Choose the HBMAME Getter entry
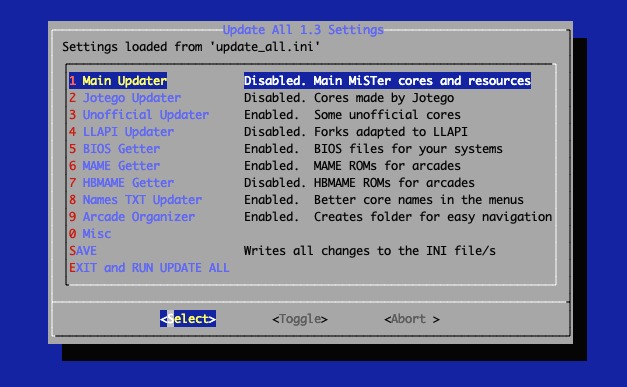This screenshot has width=627, height=387. [x=122, y=183]
